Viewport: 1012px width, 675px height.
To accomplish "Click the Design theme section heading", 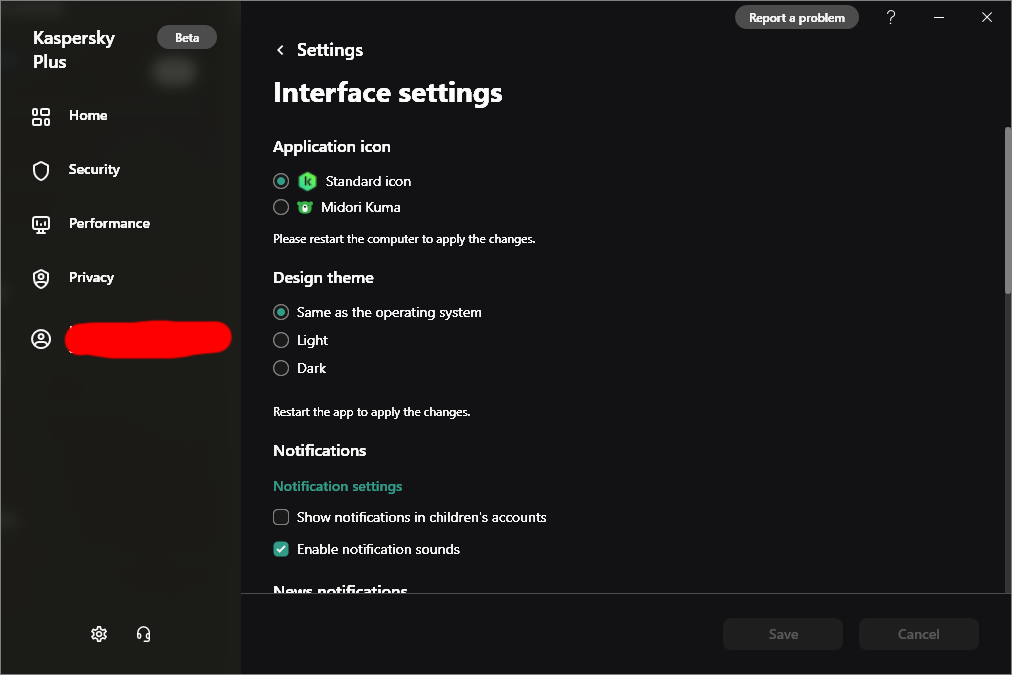I will click(x=323, y=277).
